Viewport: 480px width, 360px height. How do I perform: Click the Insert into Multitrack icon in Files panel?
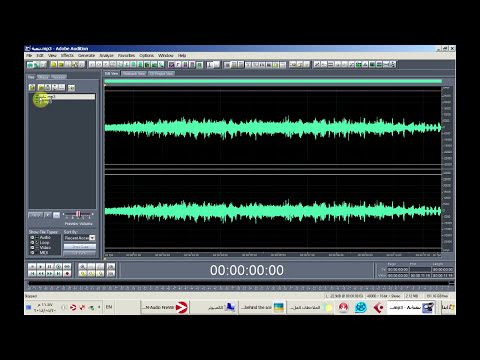pyautogui.click(x=48, y=87)
